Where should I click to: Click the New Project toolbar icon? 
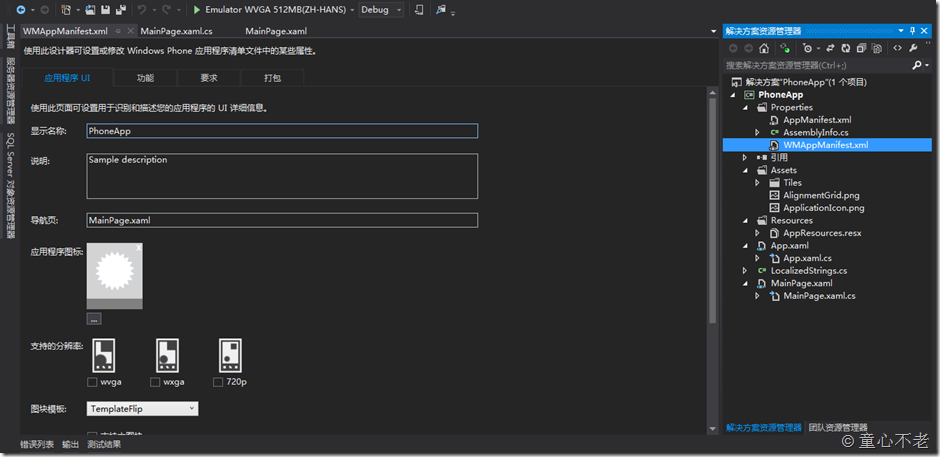pyautogui.click(x=66, y=10)
